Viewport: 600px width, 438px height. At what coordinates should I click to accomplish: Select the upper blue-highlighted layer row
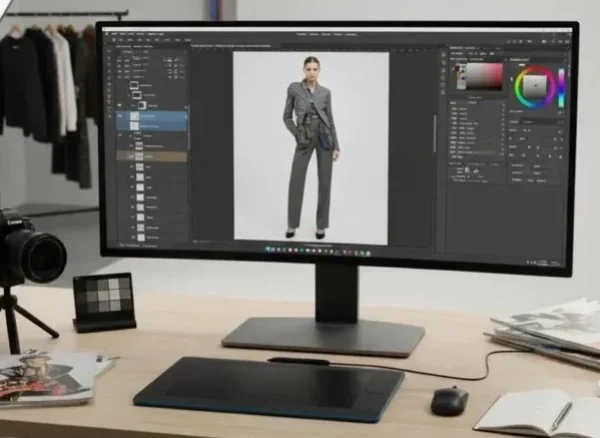click(x=152, y=116)
